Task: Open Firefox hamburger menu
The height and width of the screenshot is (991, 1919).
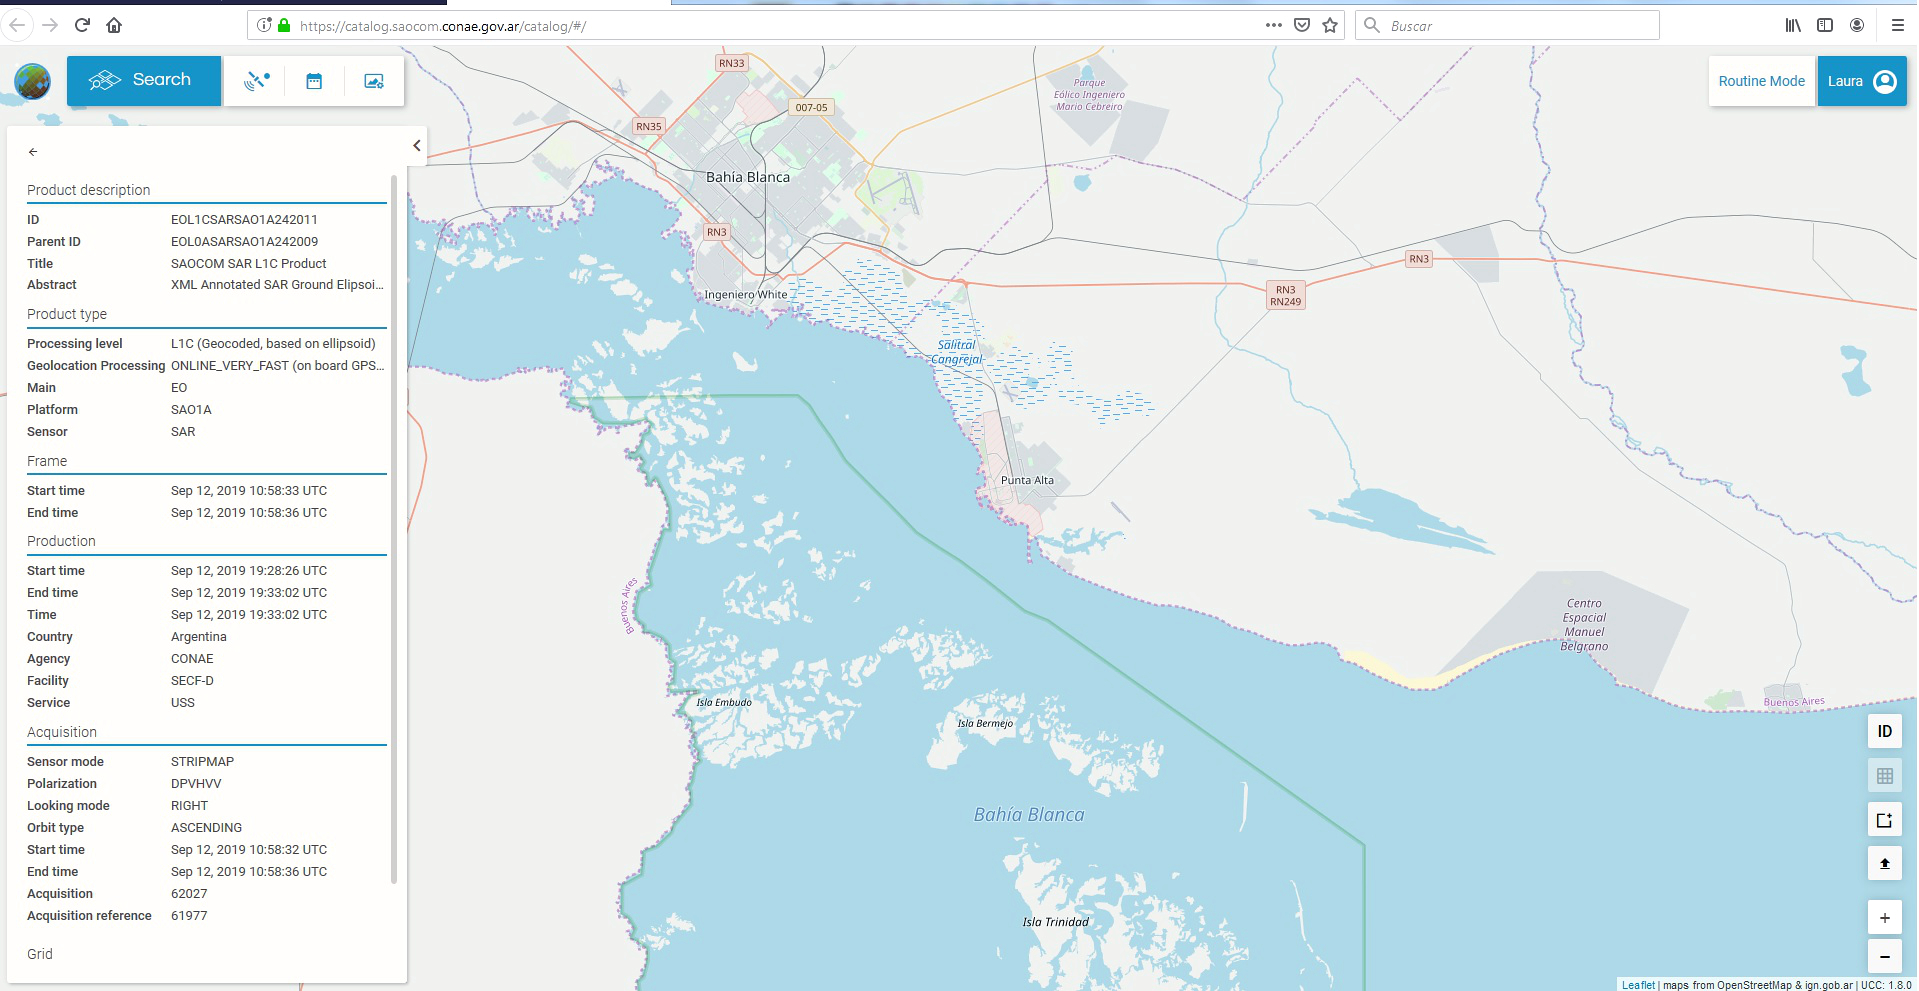Action: click(1897, 26)
